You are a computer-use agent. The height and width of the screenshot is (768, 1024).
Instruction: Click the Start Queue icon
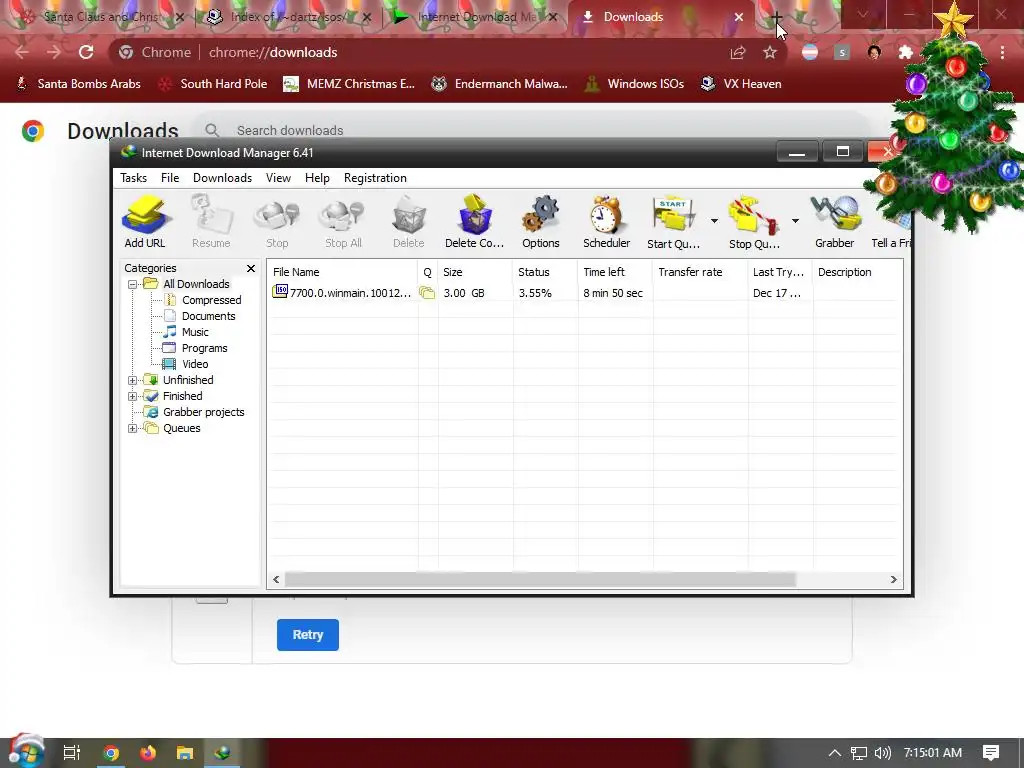[x=673, y=222]
